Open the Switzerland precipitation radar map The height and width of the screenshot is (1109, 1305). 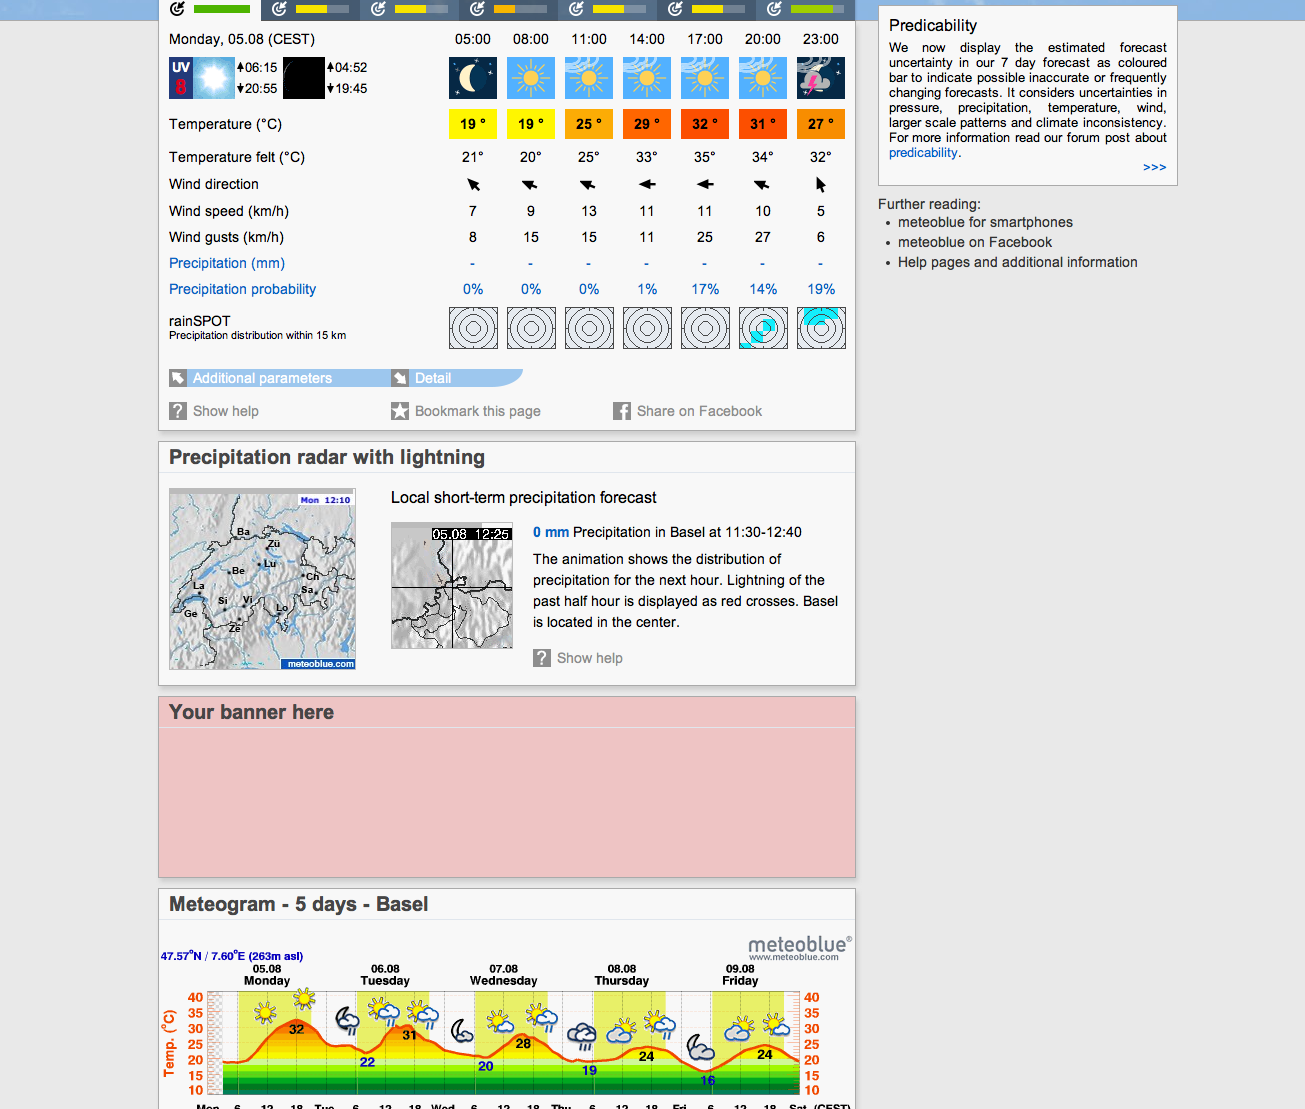(x=262, y=579)
